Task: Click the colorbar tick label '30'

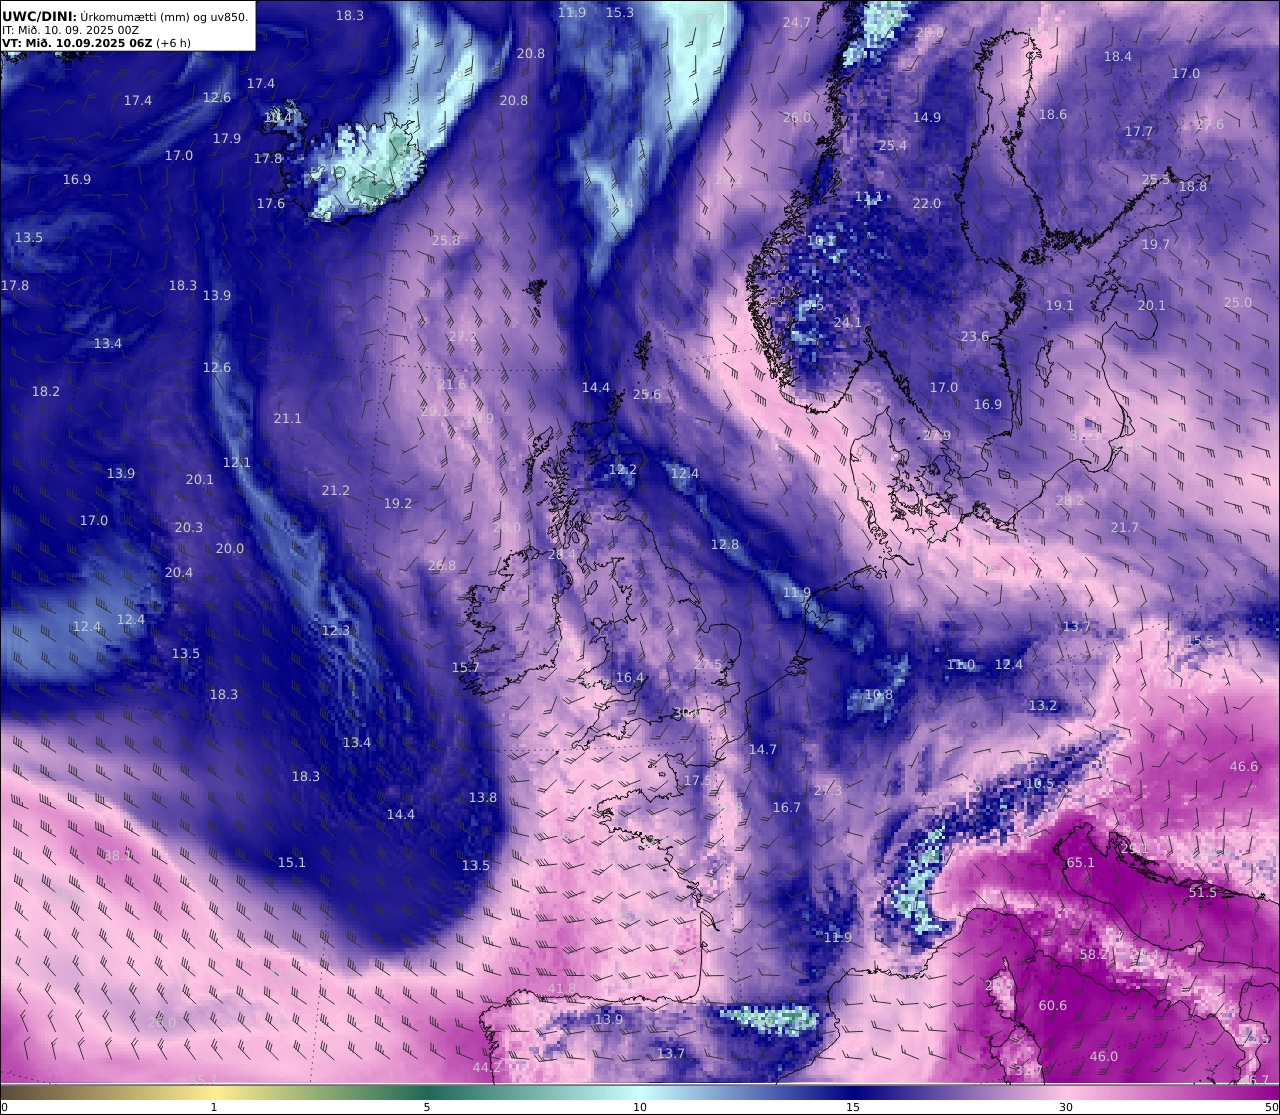Action: point(1066,1107)
